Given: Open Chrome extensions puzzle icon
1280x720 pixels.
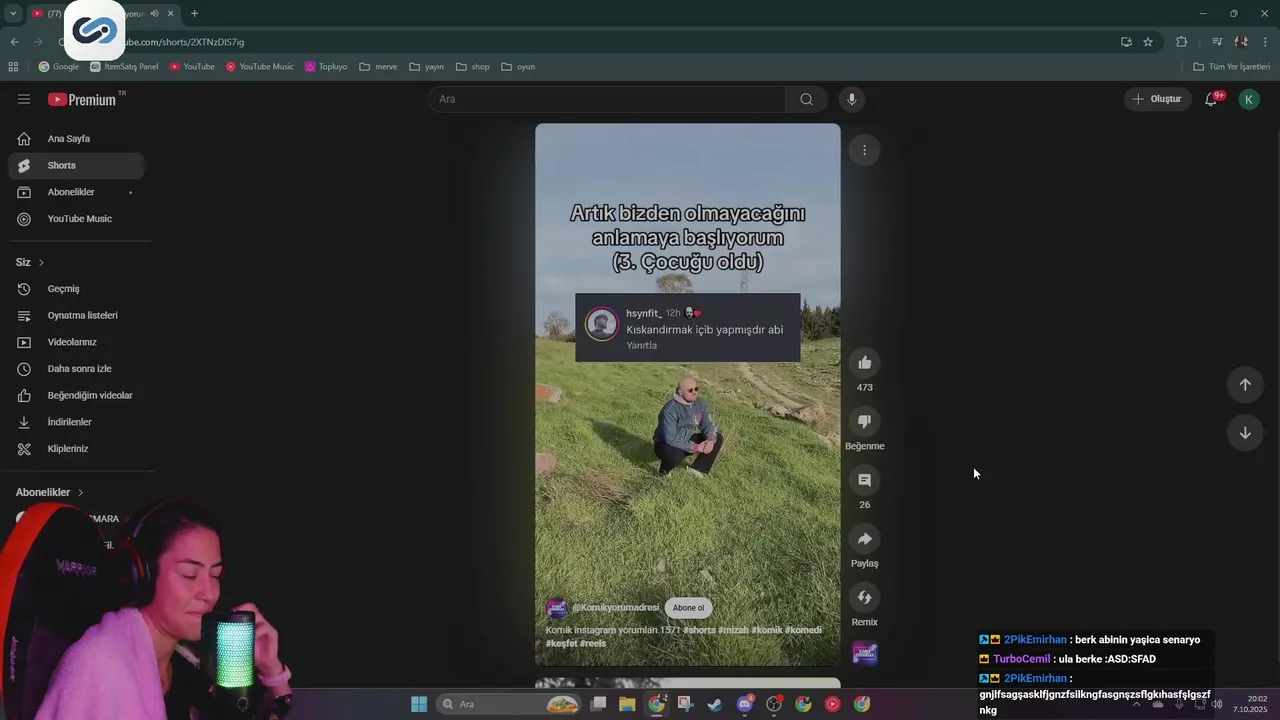Looking at the screenshot, I should 1182,42.
